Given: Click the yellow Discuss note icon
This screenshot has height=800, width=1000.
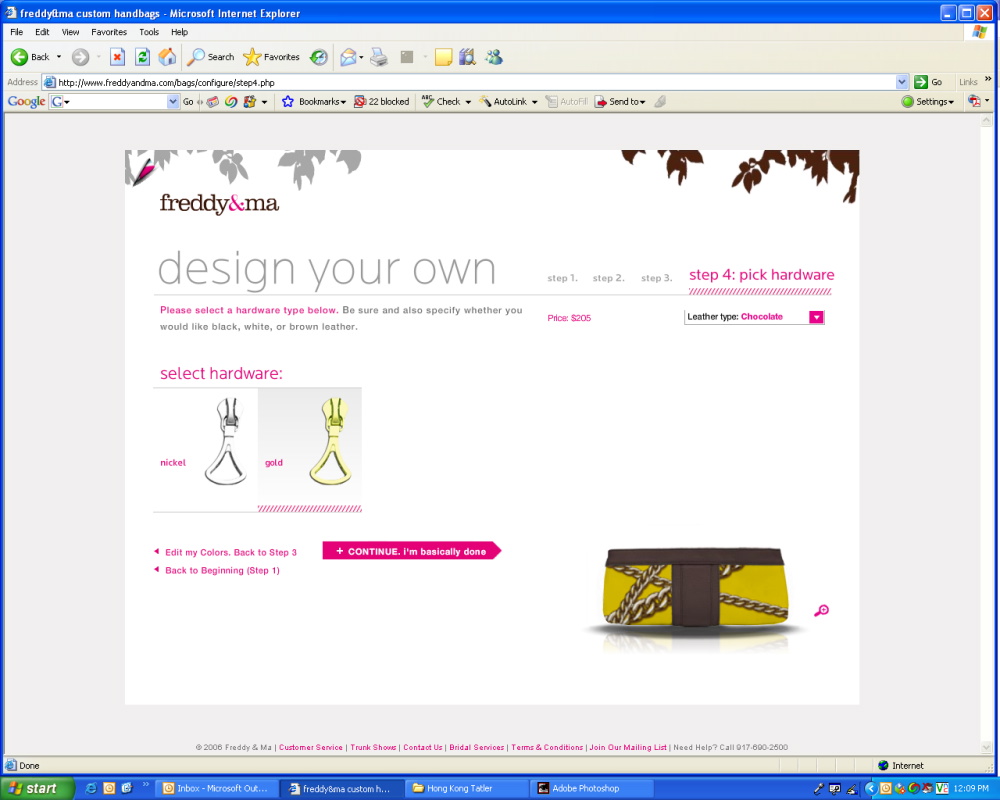Looking at the screenshot, I should coord(443,57).
